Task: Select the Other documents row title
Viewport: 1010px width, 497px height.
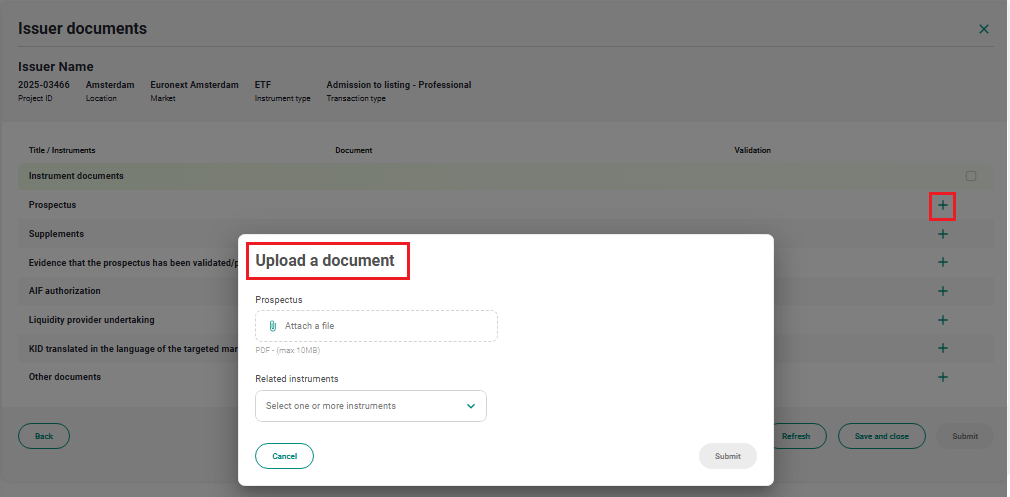Action: tap(64, 377)
